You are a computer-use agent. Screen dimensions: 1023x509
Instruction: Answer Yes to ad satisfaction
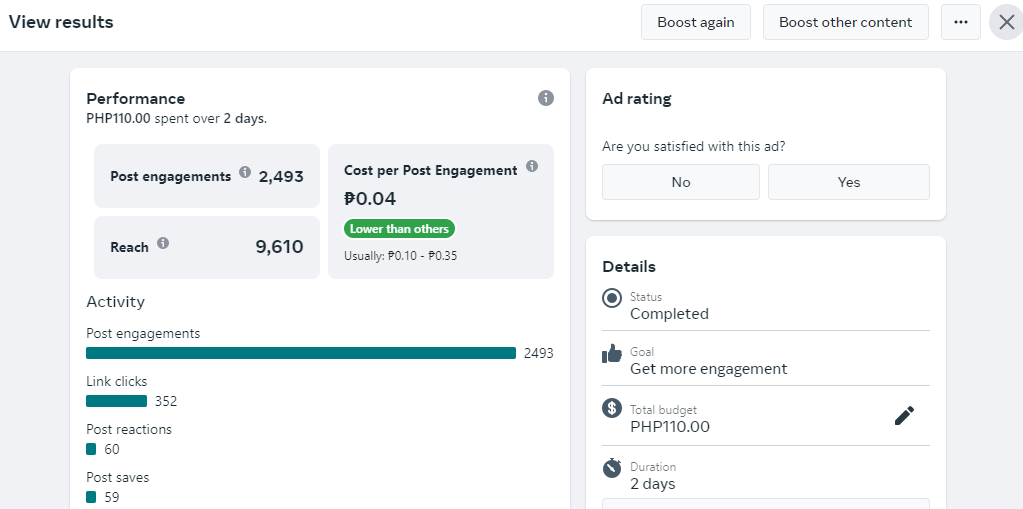pos(849,182)
